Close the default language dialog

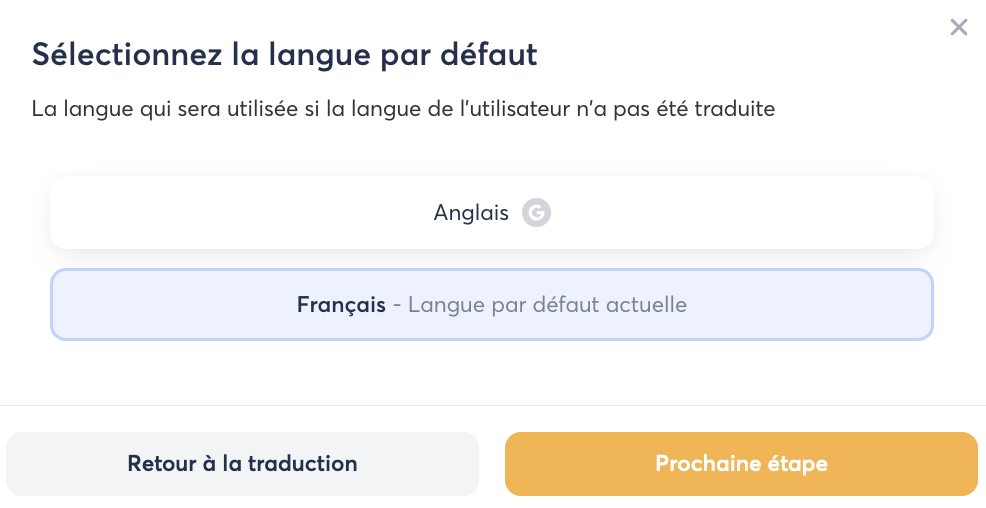point(959,28)
